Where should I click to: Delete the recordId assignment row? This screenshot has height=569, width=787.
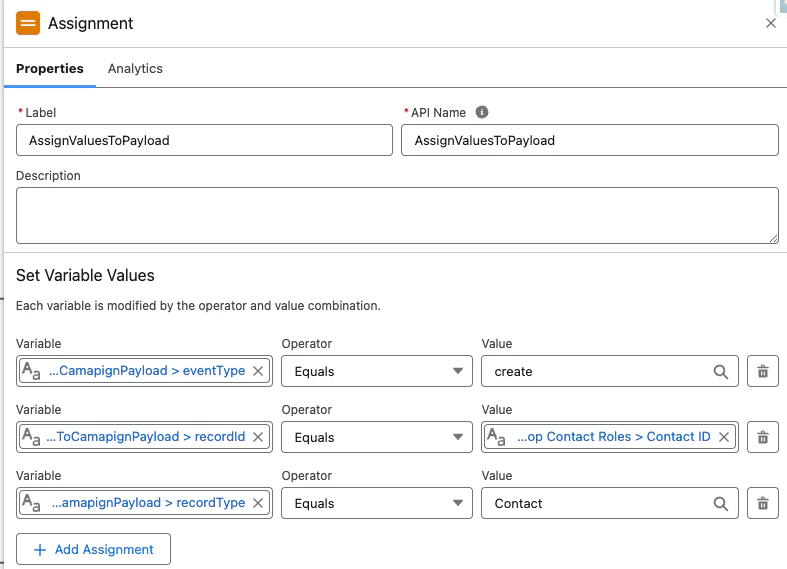762,437
